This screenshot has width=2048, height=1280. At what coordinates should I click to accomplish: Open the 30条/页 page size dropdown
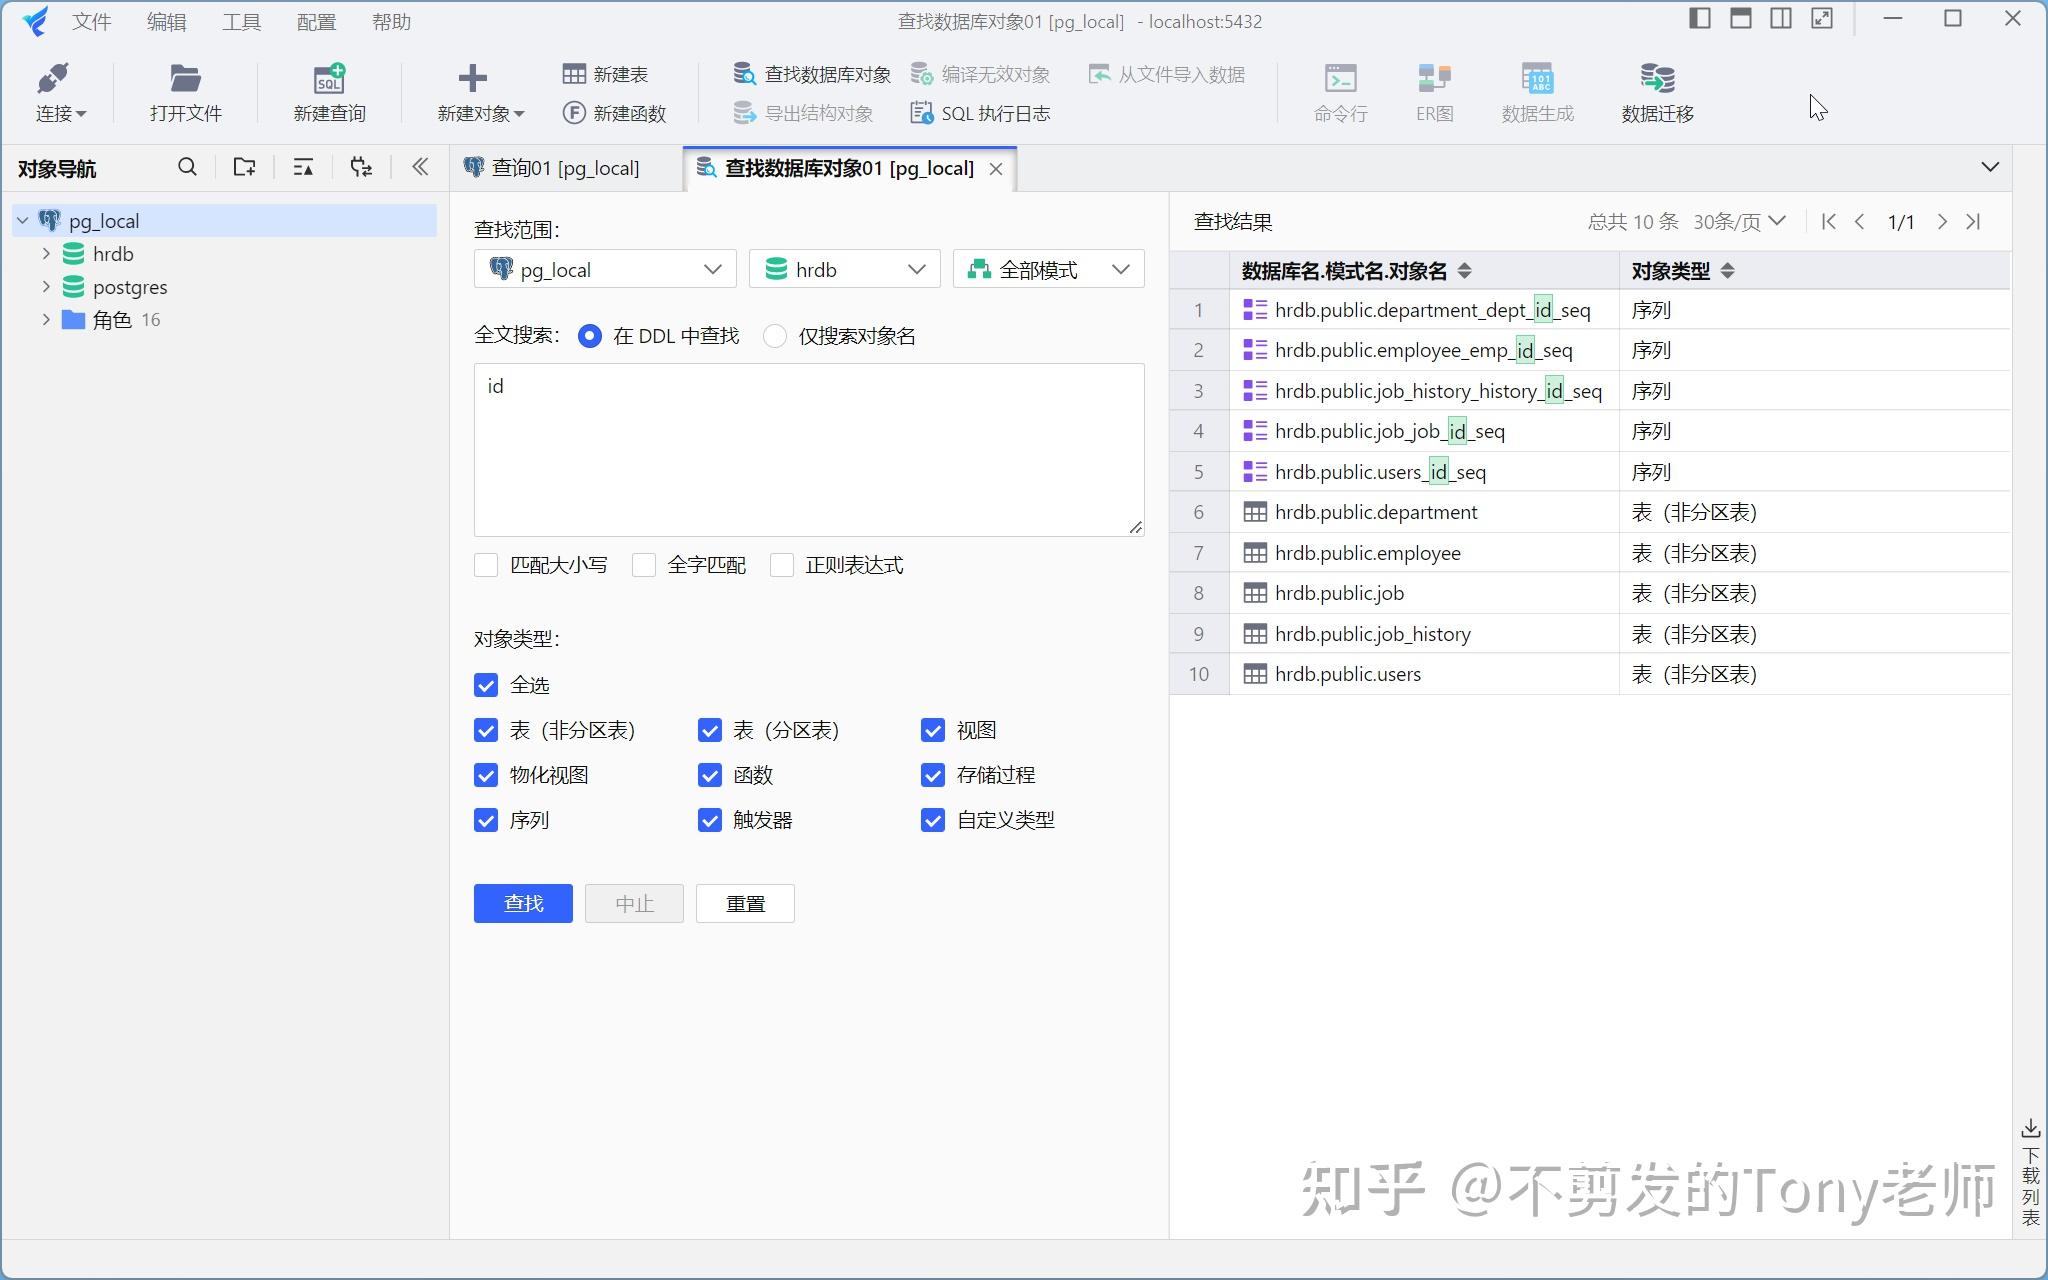pyautogui.click(x=1738, y=221)
